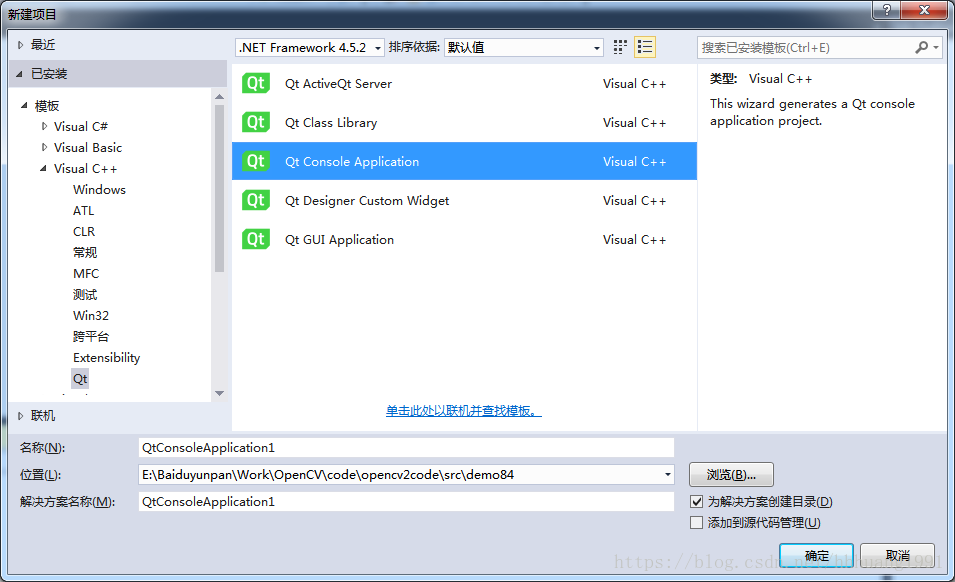
Task: Expand the Visual Basic node
Action: 44,147
